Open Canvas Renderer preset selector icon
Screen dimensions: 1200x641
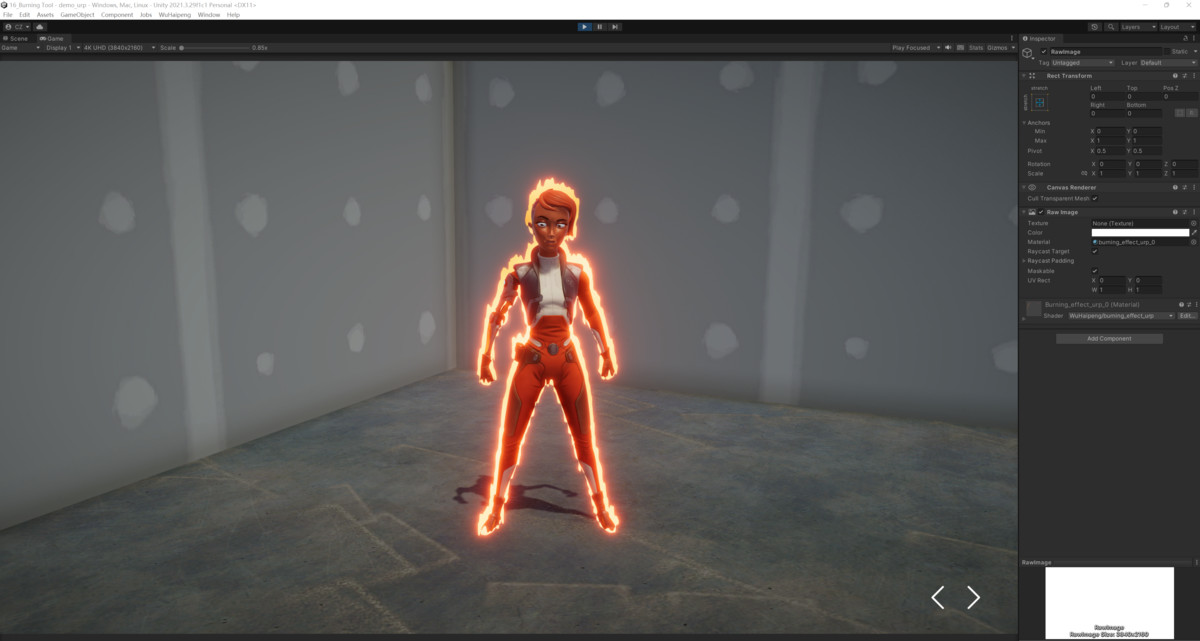(x=1185, y=188)
